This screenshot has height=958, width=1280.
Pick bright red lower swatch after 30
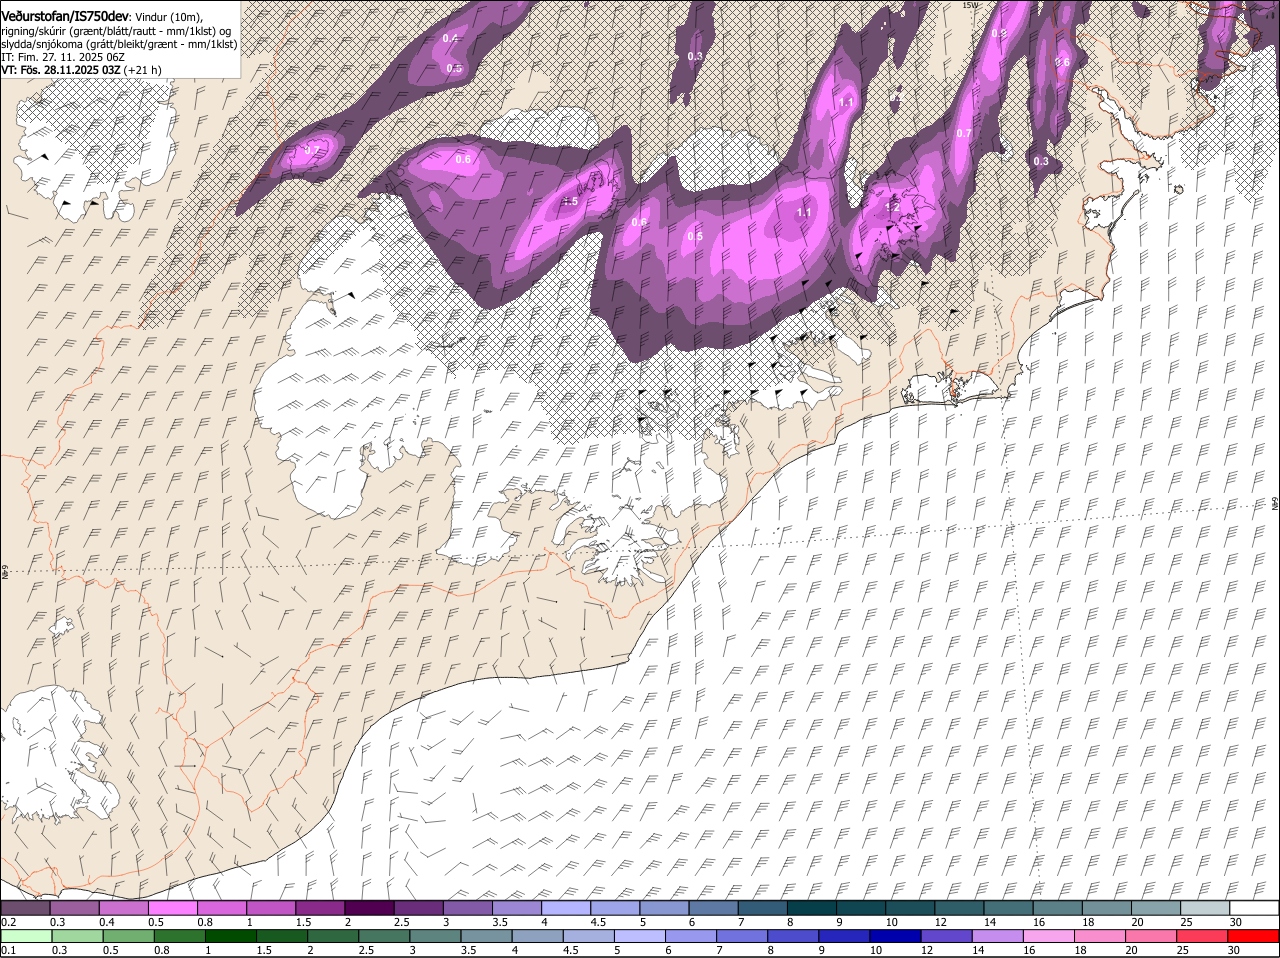click(1255, 937)
